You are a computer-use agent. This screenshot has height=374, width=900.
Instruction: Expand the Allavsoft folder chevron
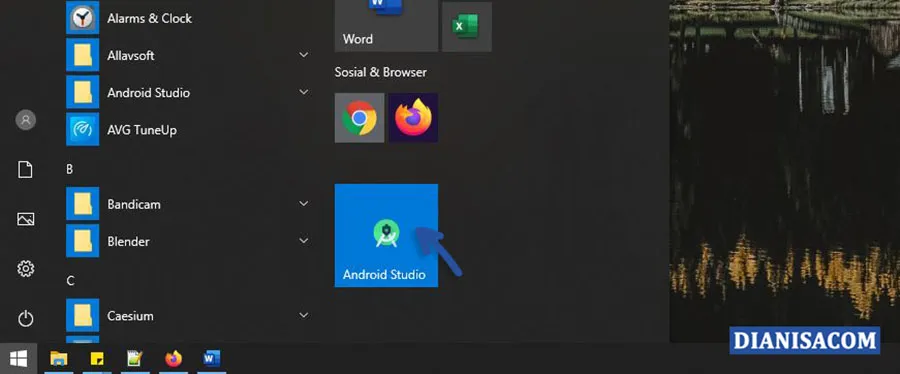304,55
